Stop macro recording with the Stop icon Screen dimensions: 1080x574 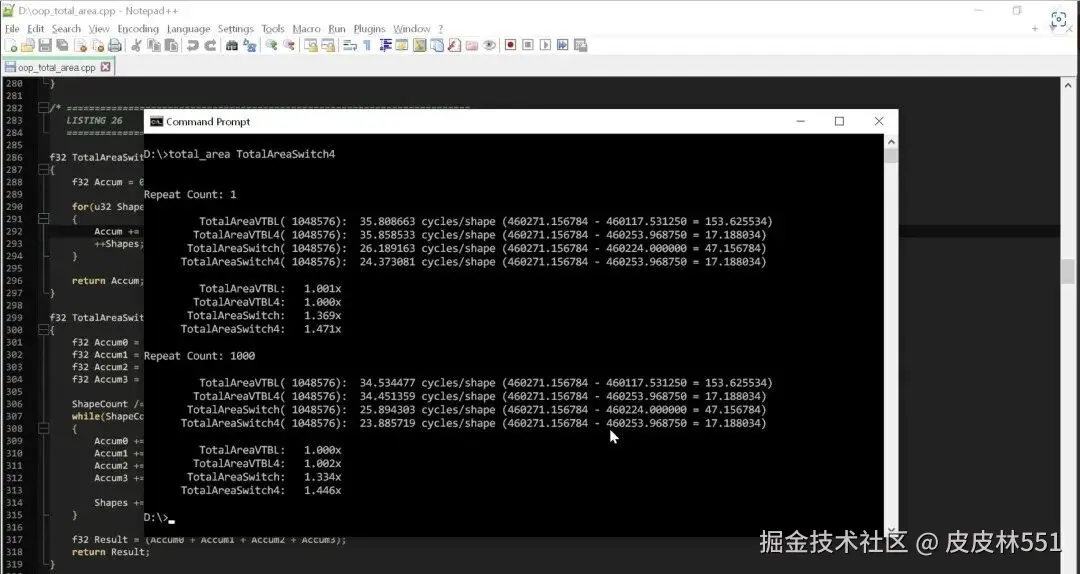[528, 45]
